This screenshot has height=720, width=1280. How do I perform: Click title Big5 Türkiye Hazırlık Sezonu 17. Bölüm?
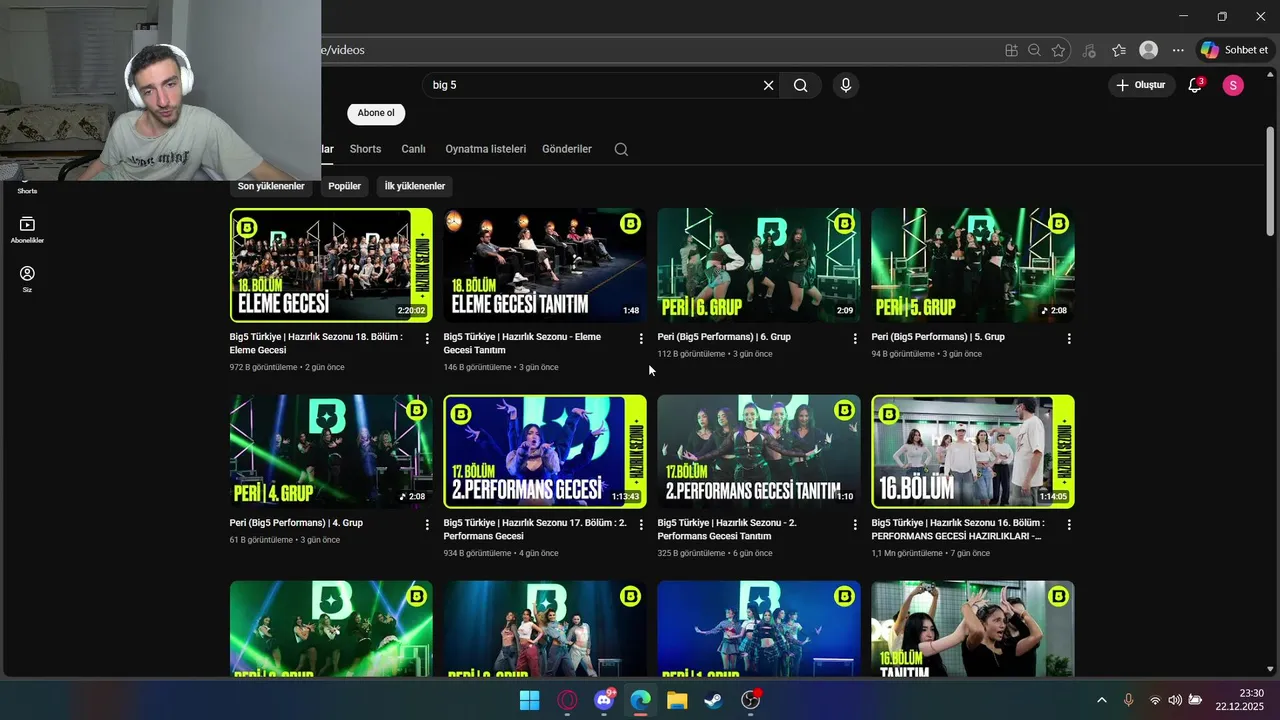(x=535, y=529)
